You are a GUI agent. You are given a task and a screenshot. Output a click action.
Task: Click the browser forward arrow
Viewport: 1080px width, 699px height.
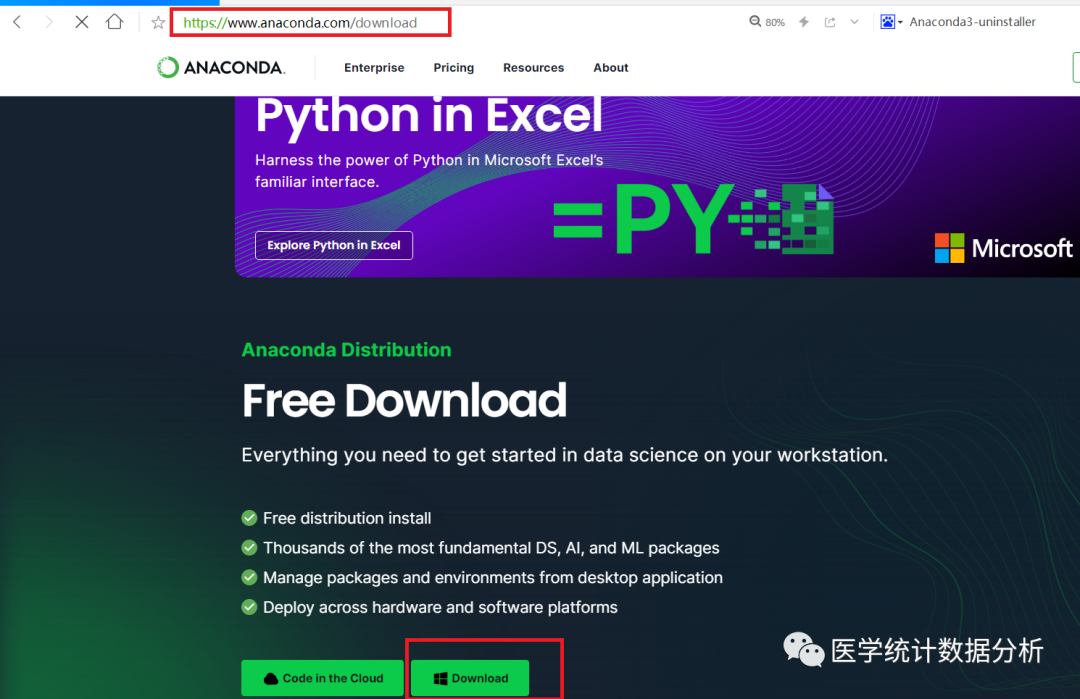tap(49, 22)
